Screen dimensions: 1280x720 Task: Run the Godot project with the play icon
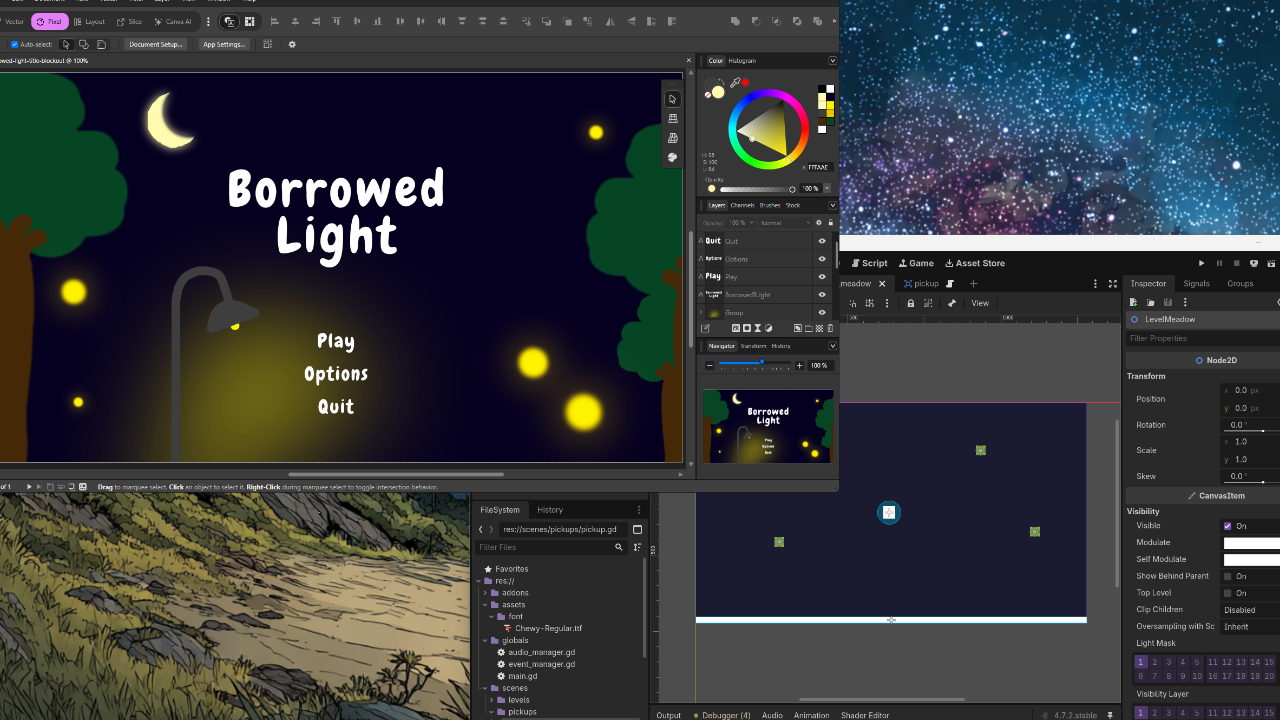(x=1201, y=263)
